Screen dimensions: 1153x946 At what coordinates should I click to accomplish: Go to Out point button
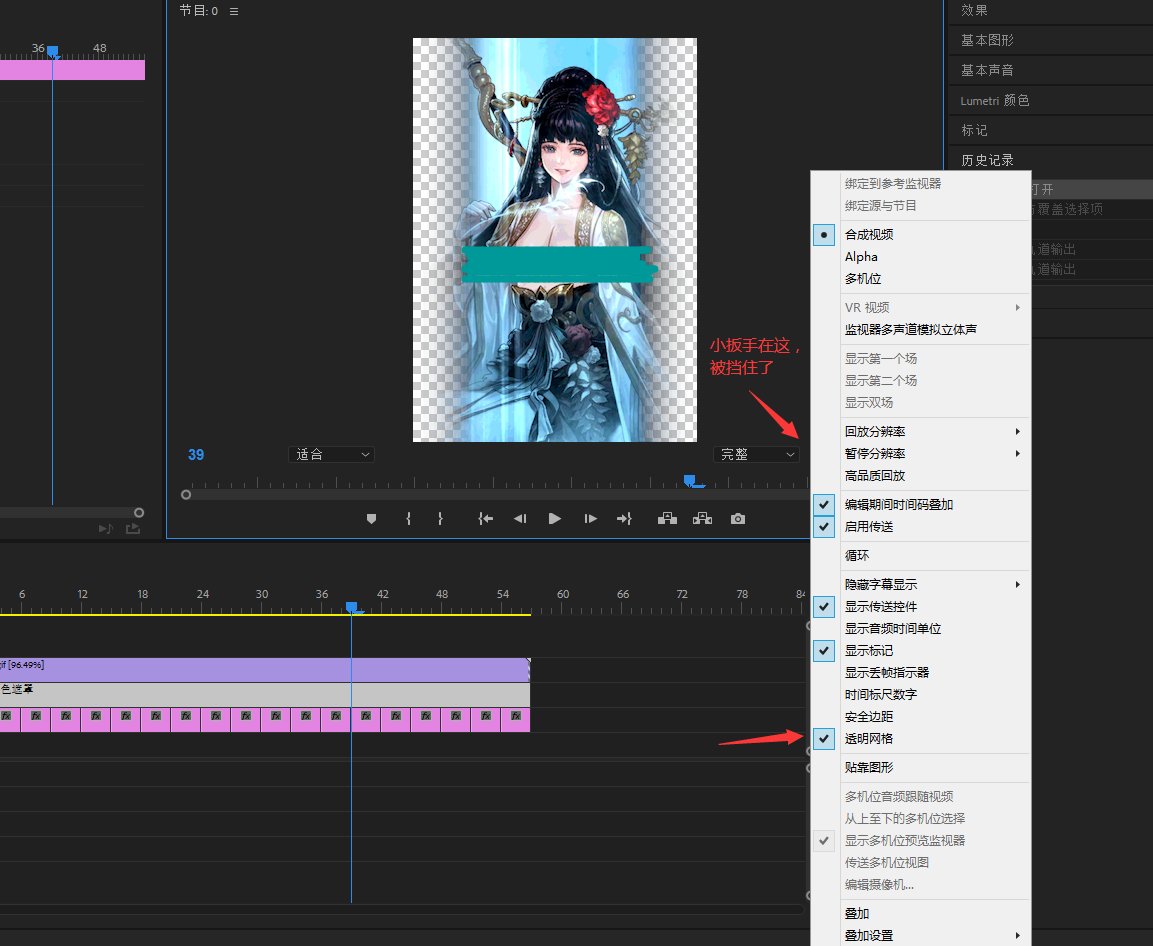[624, 519]
